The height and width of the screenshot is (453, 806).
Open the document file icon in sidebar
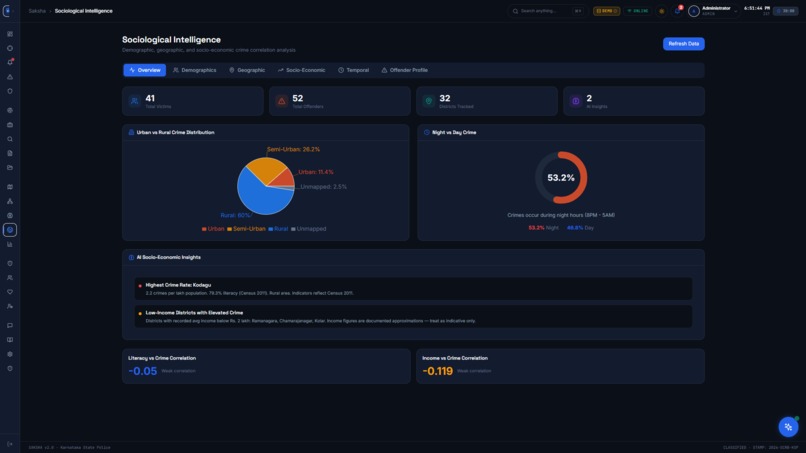[10, 153]
